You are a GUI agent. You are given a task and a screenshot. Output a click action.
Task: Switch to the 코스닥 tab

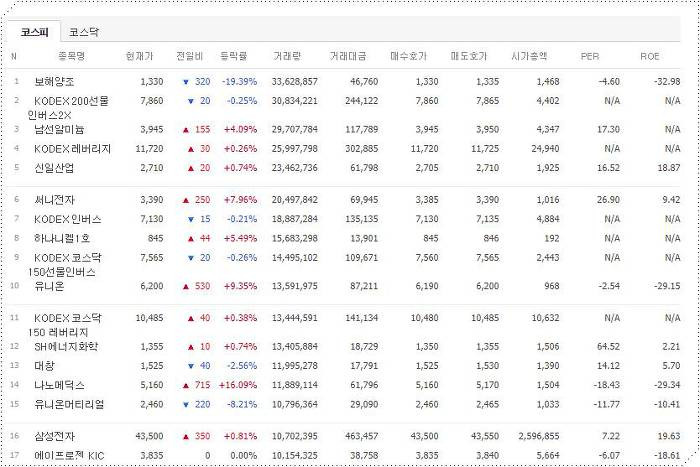(x=84, y=32)
